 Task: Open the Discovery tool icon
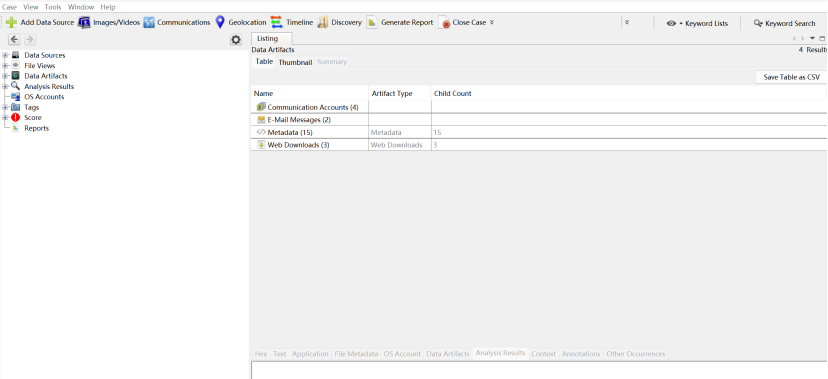tap(323, 23)
